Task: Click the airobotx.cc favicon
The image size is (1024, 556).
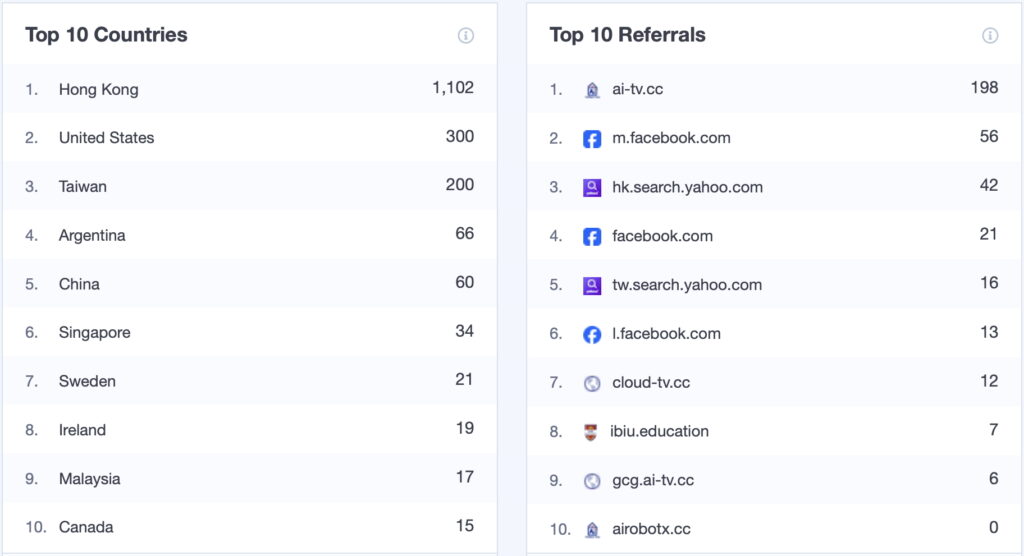Action: [x=592, y=530]
